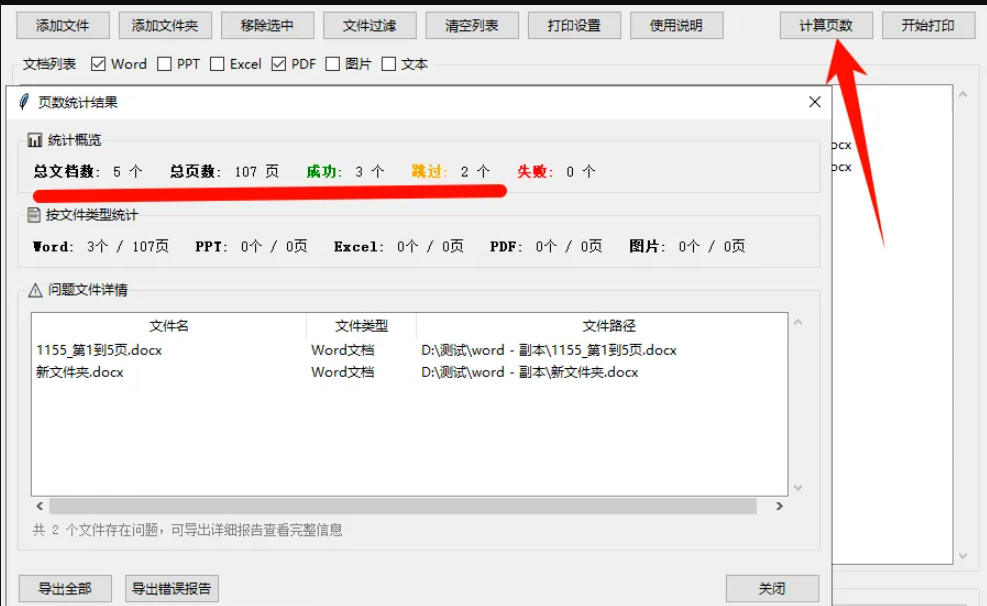Click the PPT 0个 / 0页 statistic
Image resolution: width=987 pixels, height=606 pixels.
tap(251, 247)
